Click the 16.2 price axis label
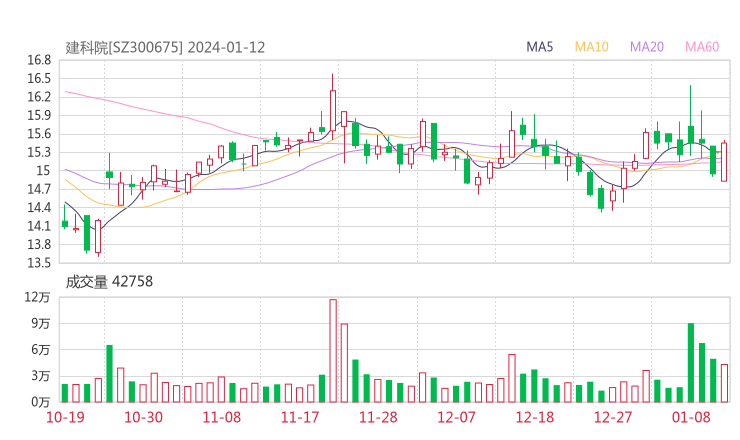The image size is (740, 440). tap(39, 97)
